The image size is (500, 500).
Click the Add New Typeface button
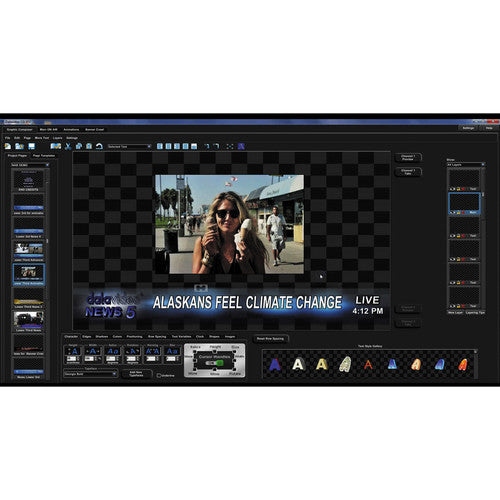click(136, 374)
